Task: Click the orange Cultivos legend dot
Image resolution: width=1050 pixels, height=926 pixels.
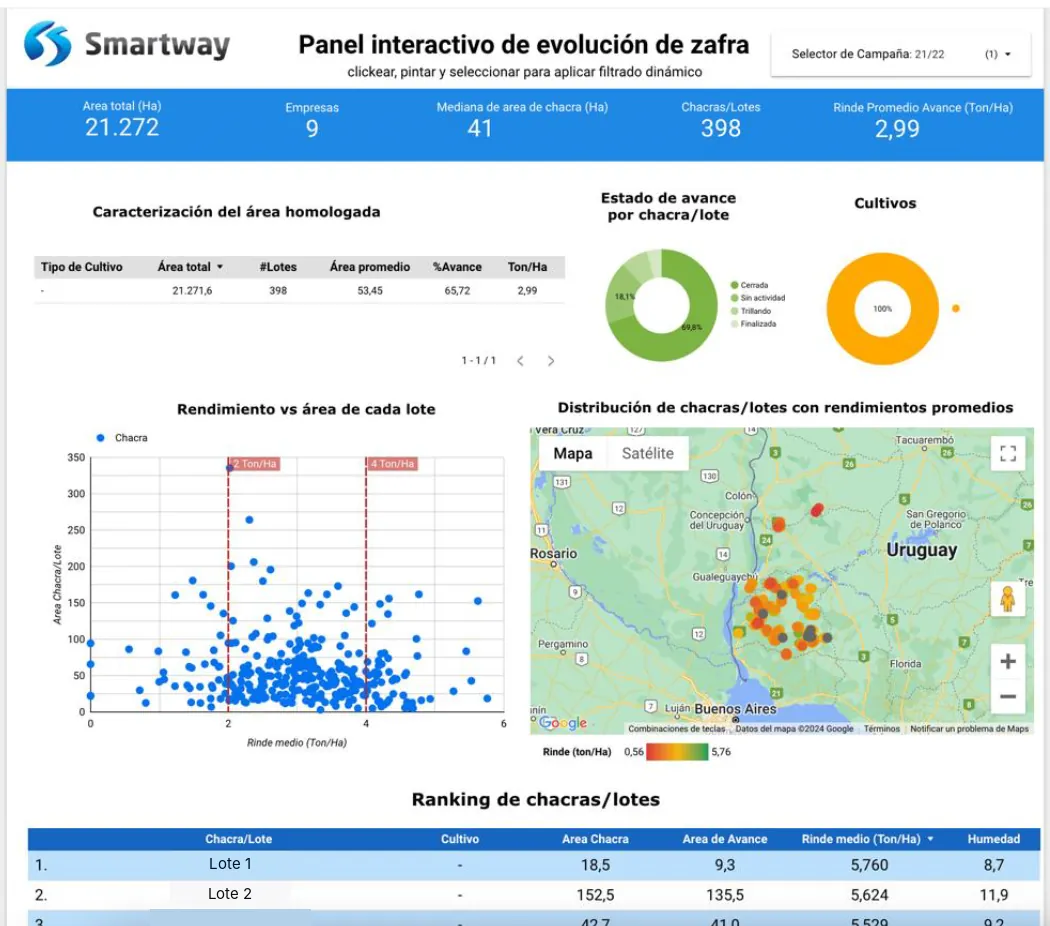Action: point(956,309)
